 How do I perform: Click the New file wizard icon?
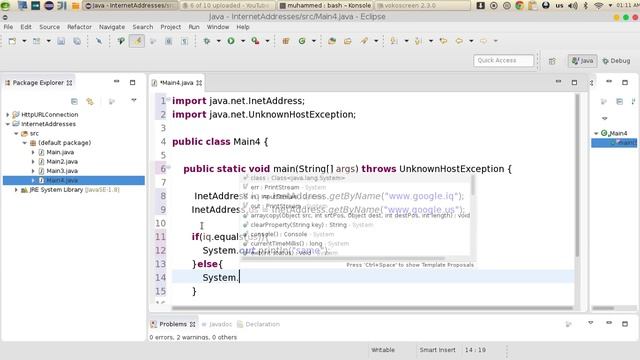click(x=12, y=41)
